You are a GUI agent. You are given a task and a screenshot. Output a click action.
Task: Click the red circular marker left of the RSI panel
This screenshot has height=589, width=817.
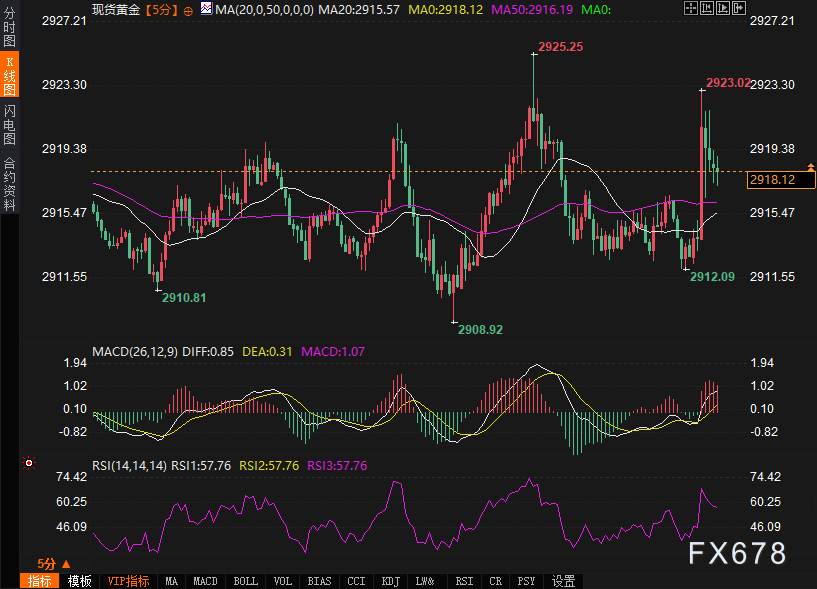29,464
